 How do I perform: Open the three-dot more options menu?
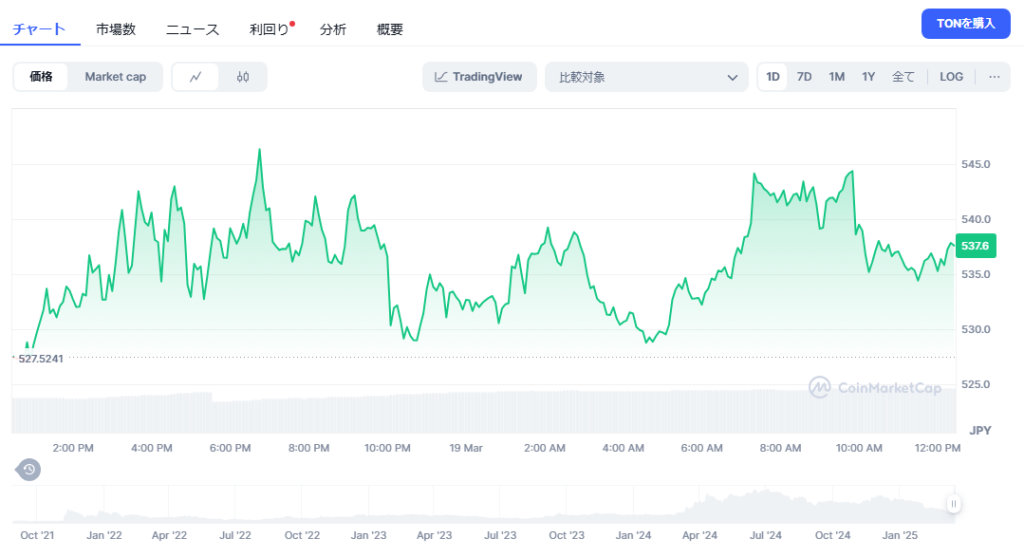[993, 77]
